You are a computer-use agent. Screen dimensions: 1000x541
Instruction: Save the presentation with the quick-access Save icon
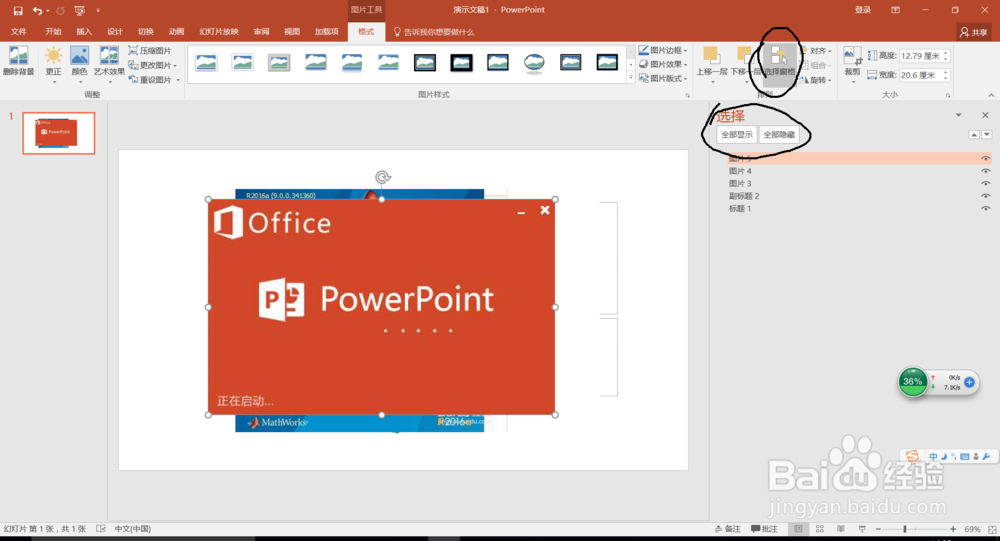pyautogui.click(x=18, y=10)
